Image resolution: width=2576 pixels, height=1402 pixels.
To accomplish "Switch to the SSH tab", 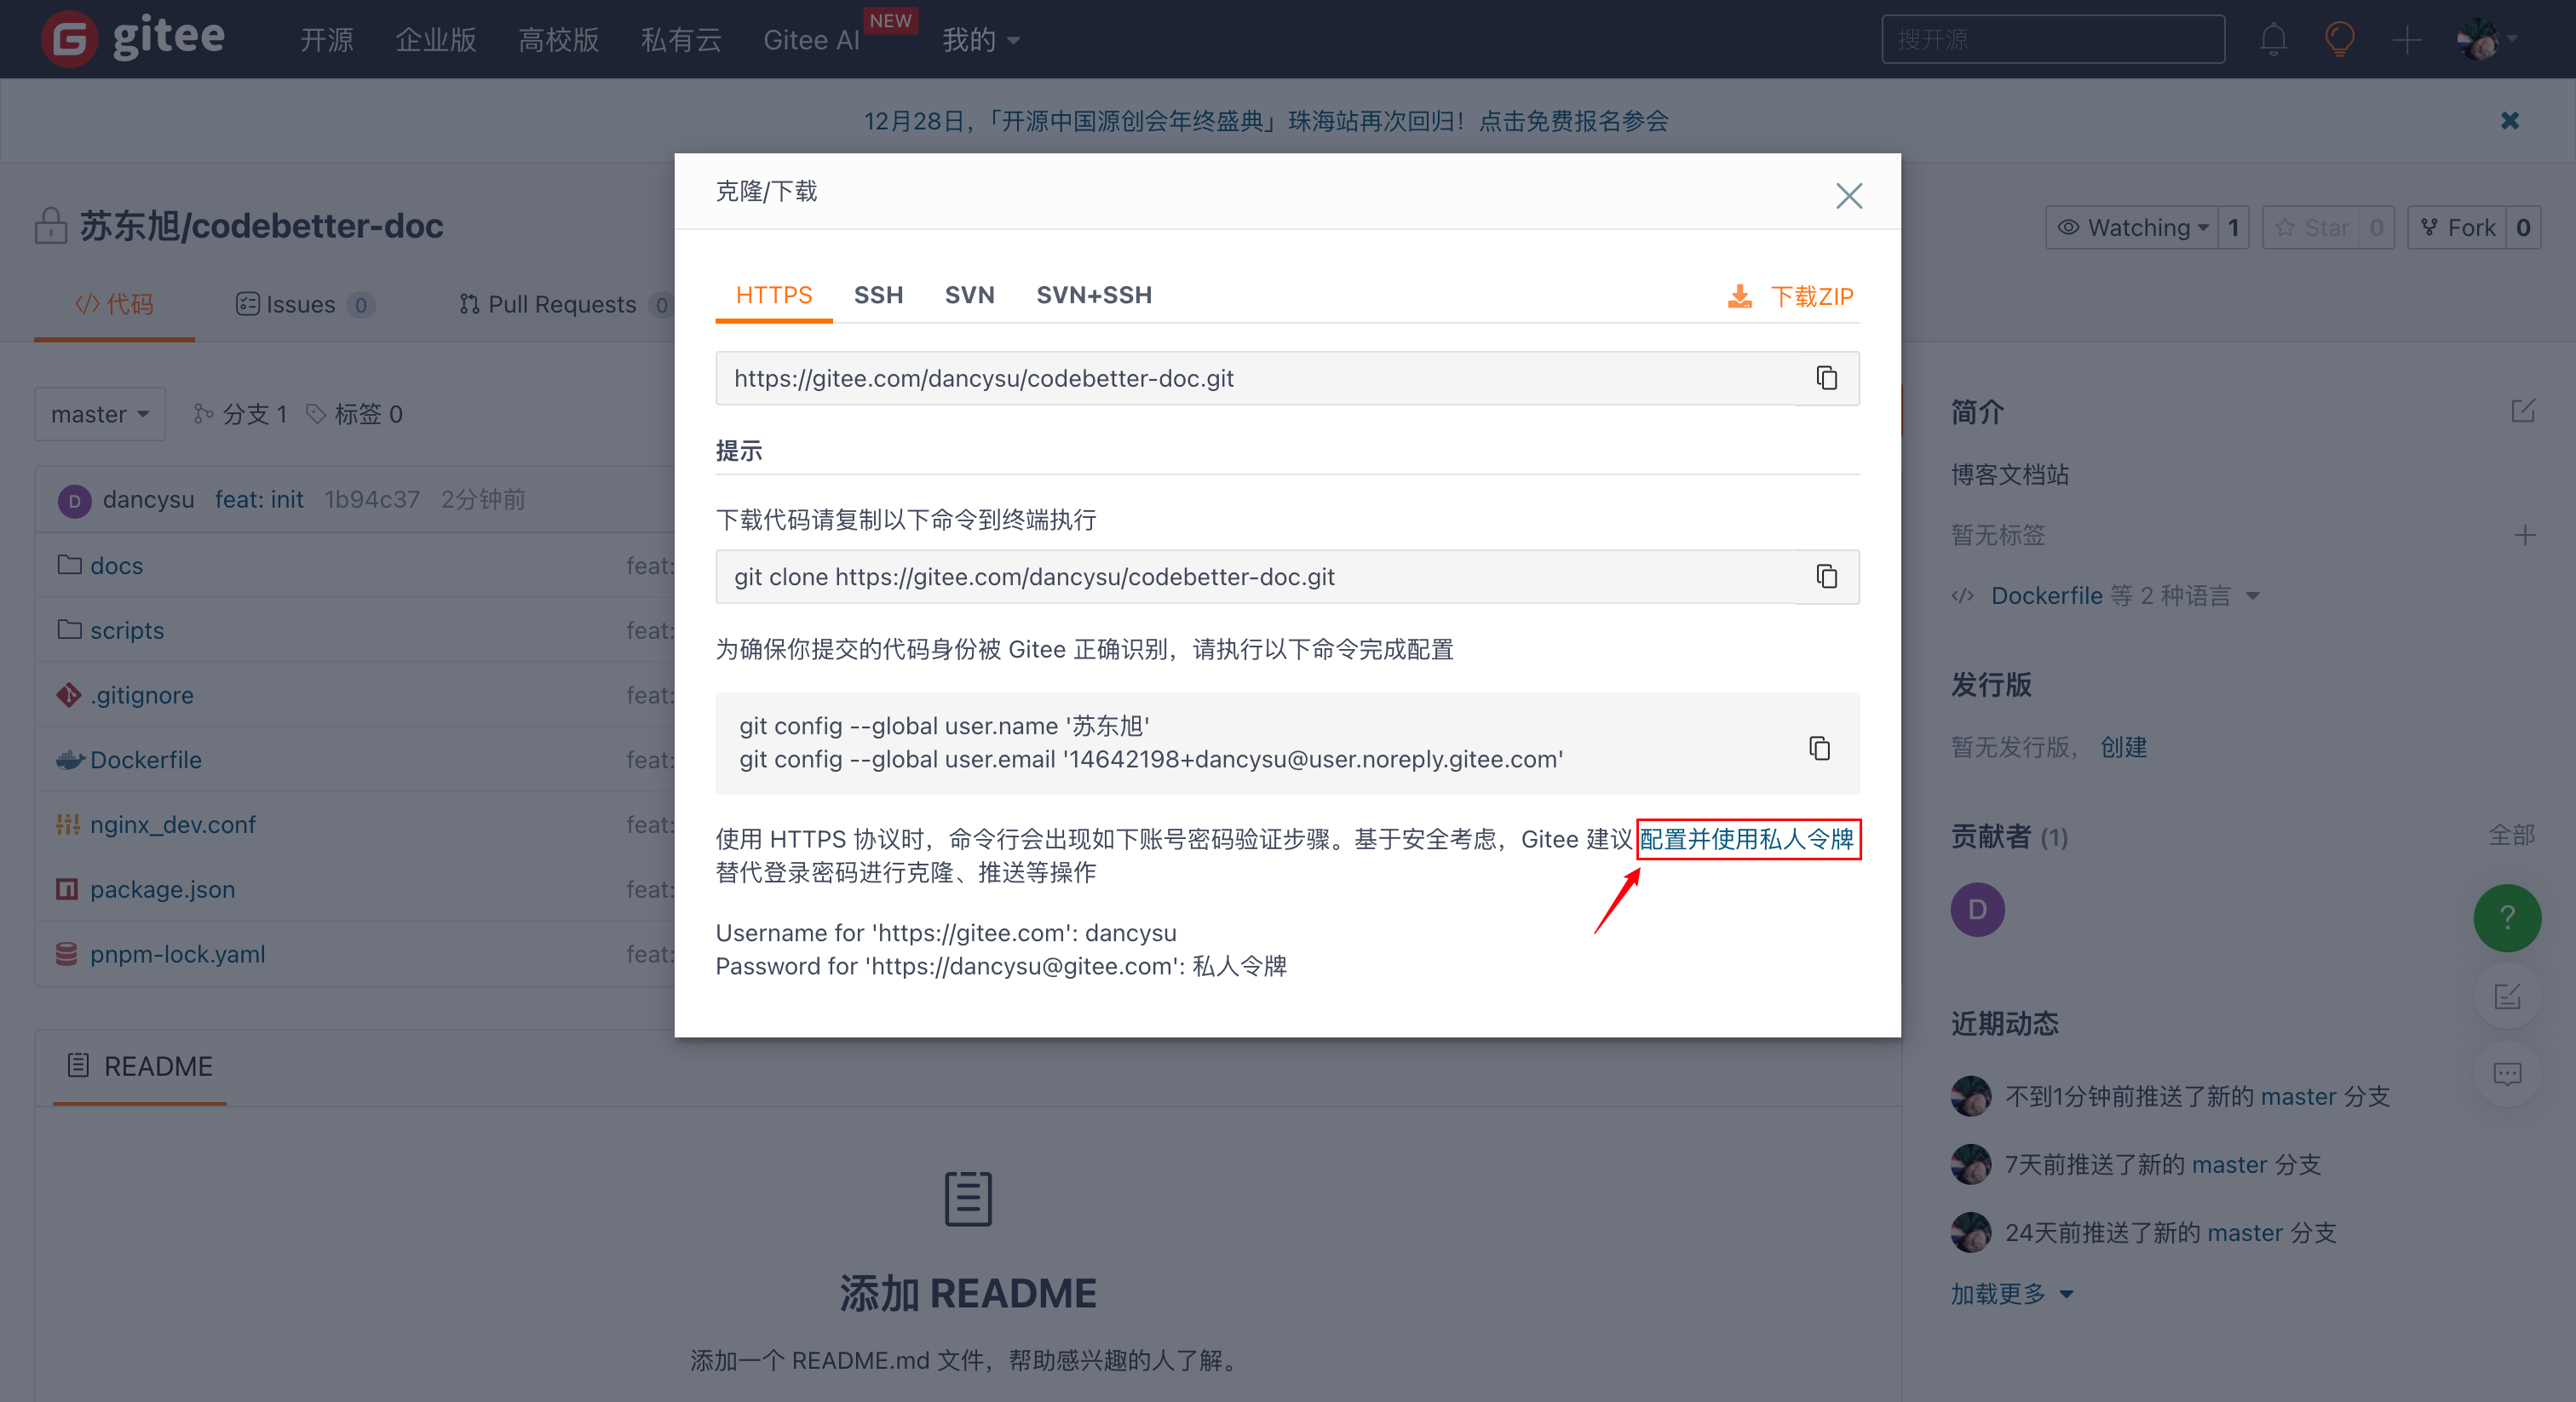I will (878, 295).
